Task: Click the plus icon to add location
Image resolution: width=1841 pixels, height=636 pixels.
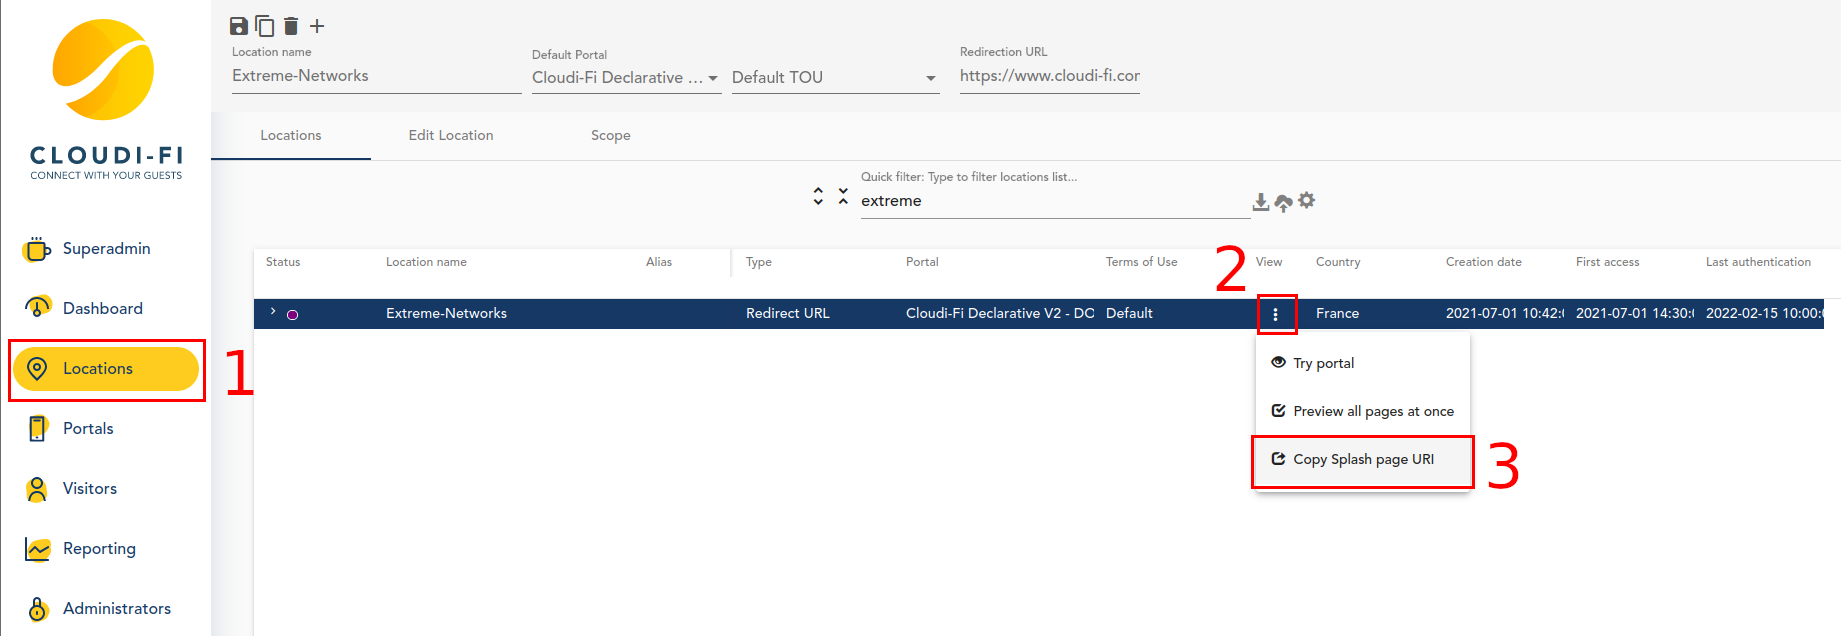Action: (317, 26)
